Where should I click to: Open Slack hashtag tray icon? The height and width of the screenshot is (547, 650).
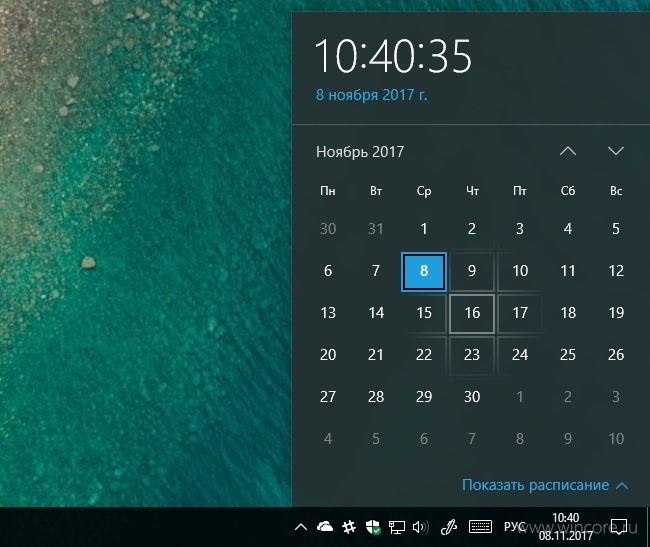[349, 527]
